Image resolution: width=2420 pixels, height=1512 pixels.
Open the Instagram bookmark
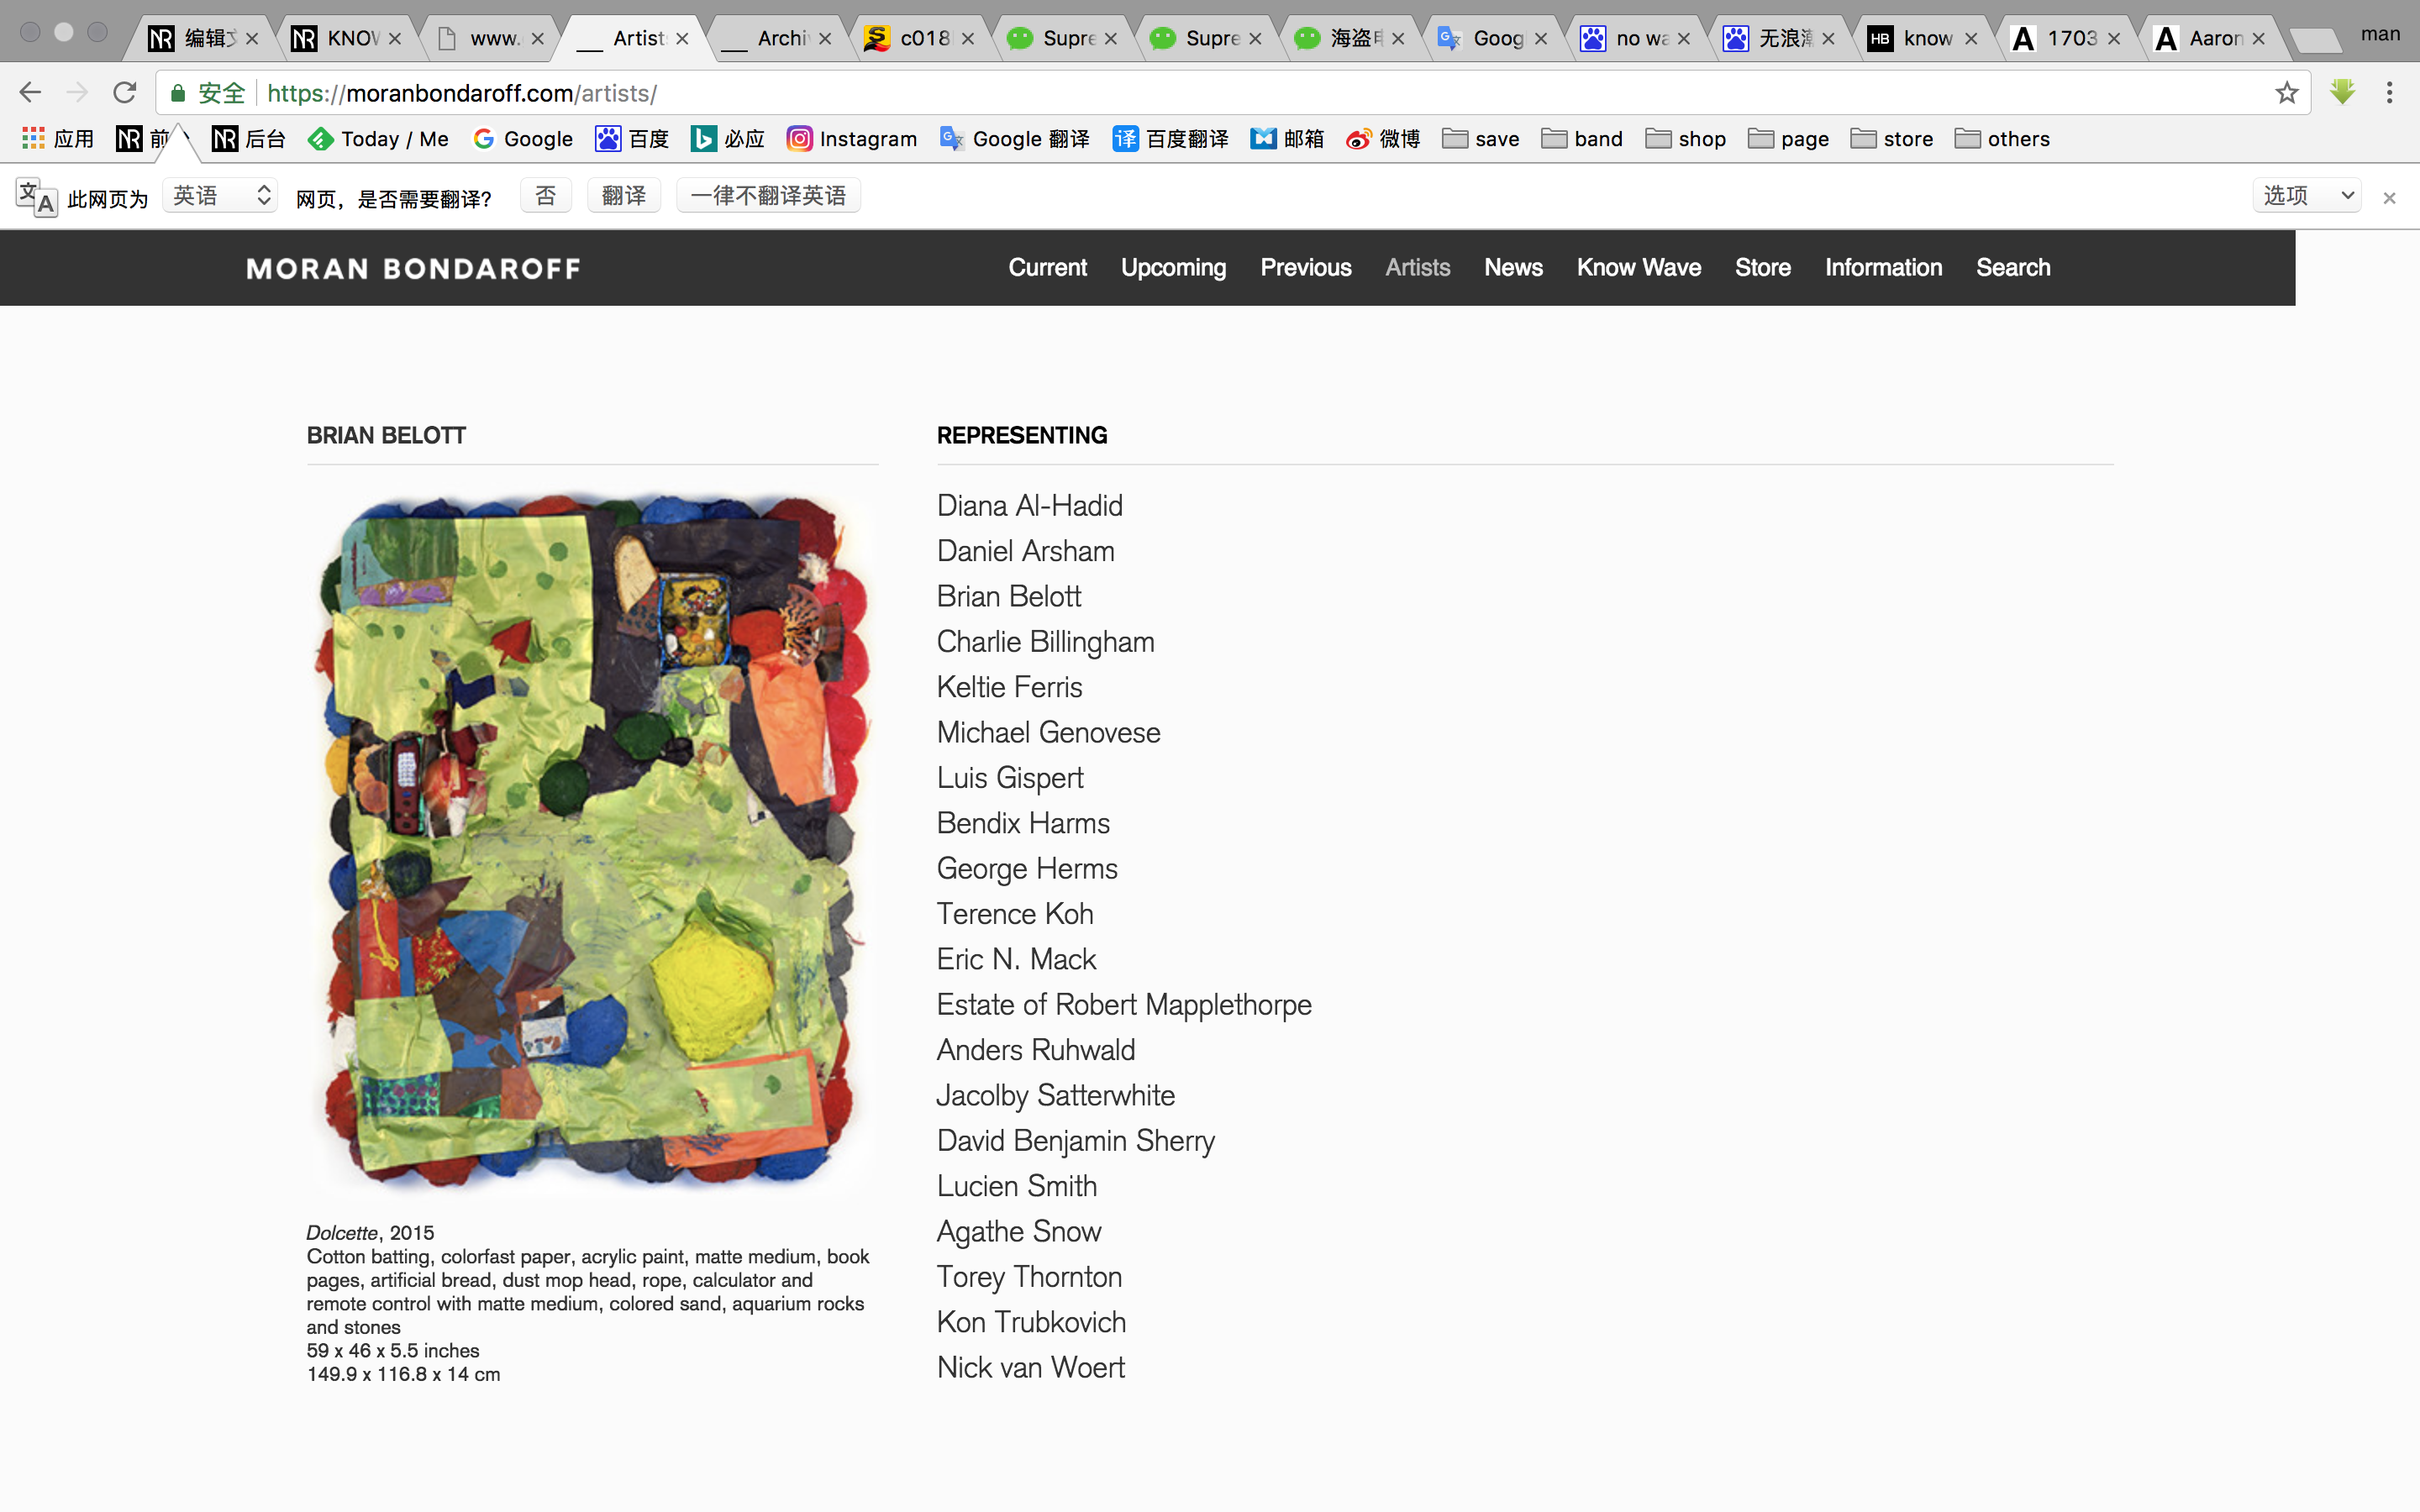click(852, 139)
